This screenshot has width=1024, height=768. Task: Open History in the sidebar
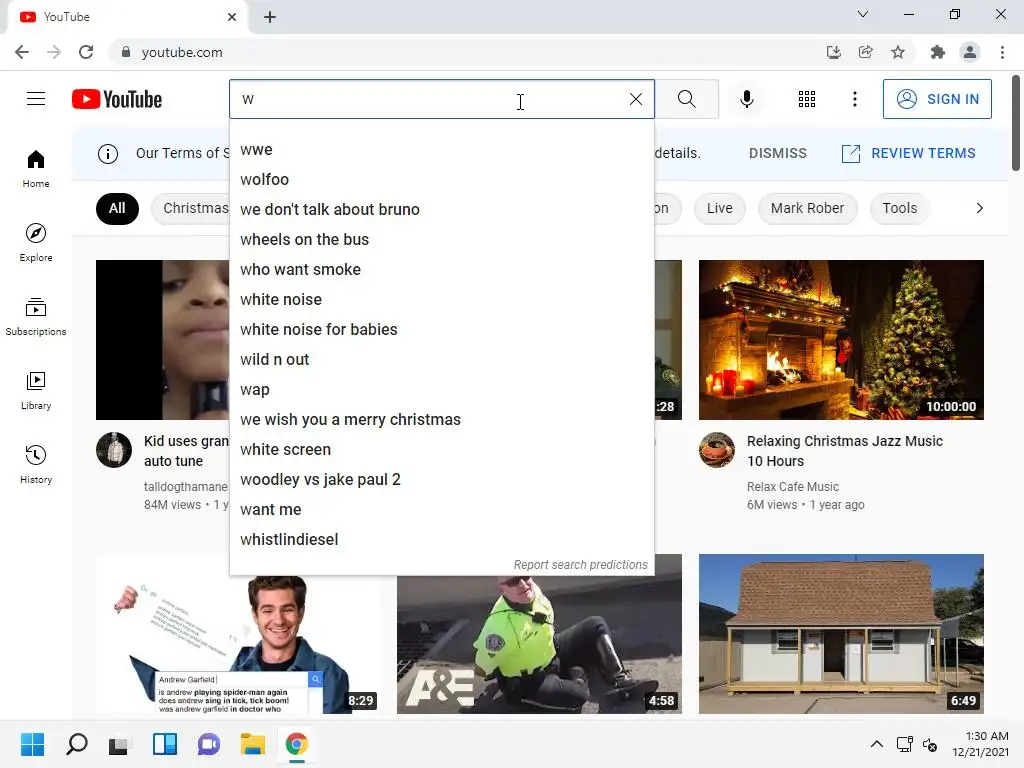[36, 464]
